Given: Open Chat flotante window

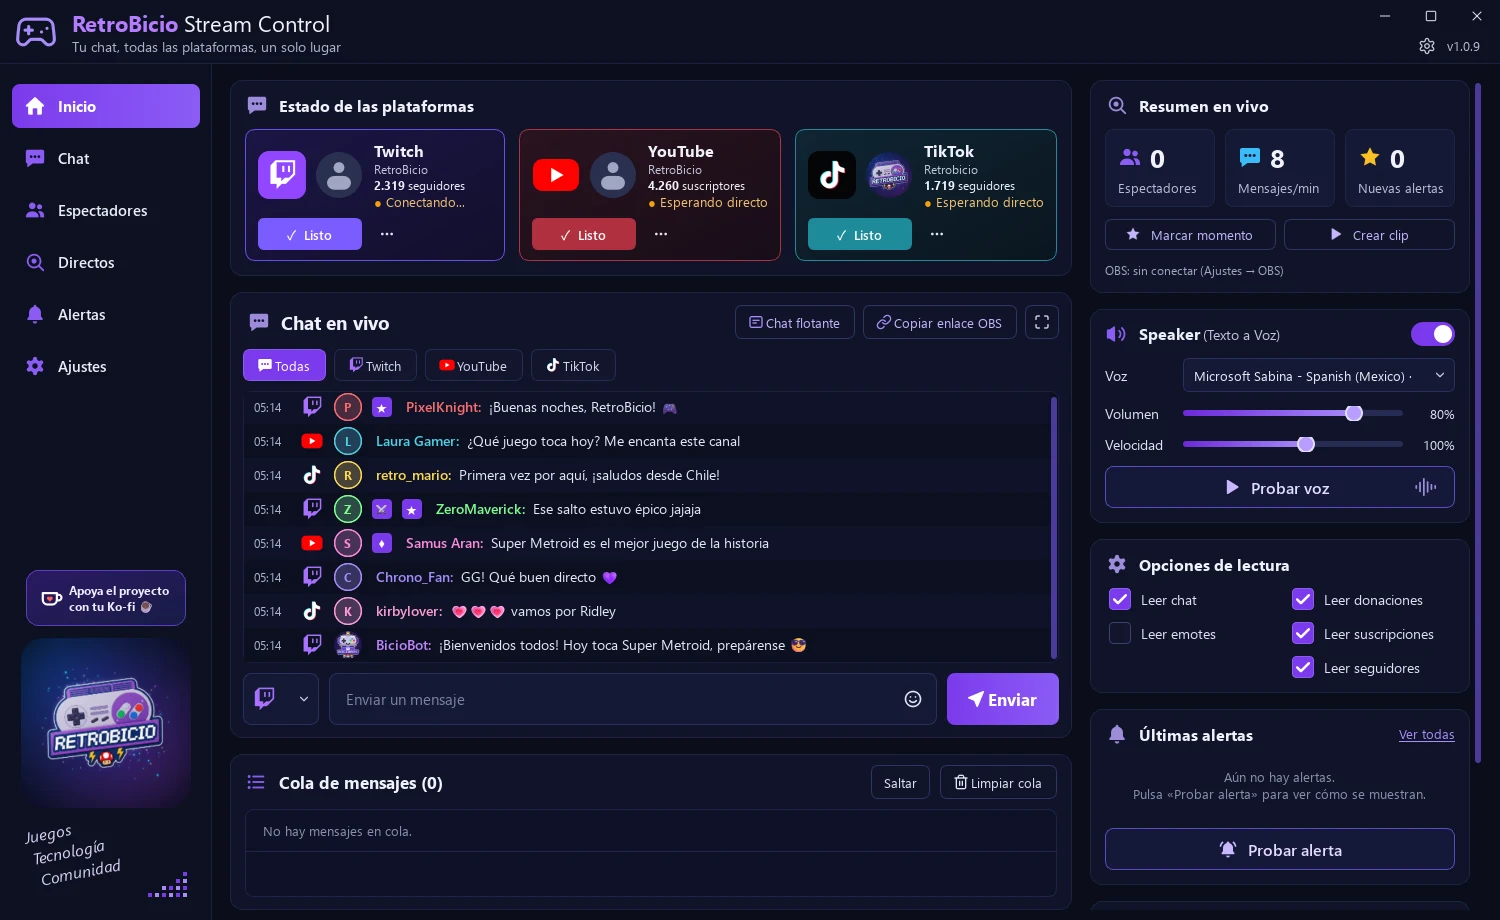Looking at the screenshot, I should point(795,322).
